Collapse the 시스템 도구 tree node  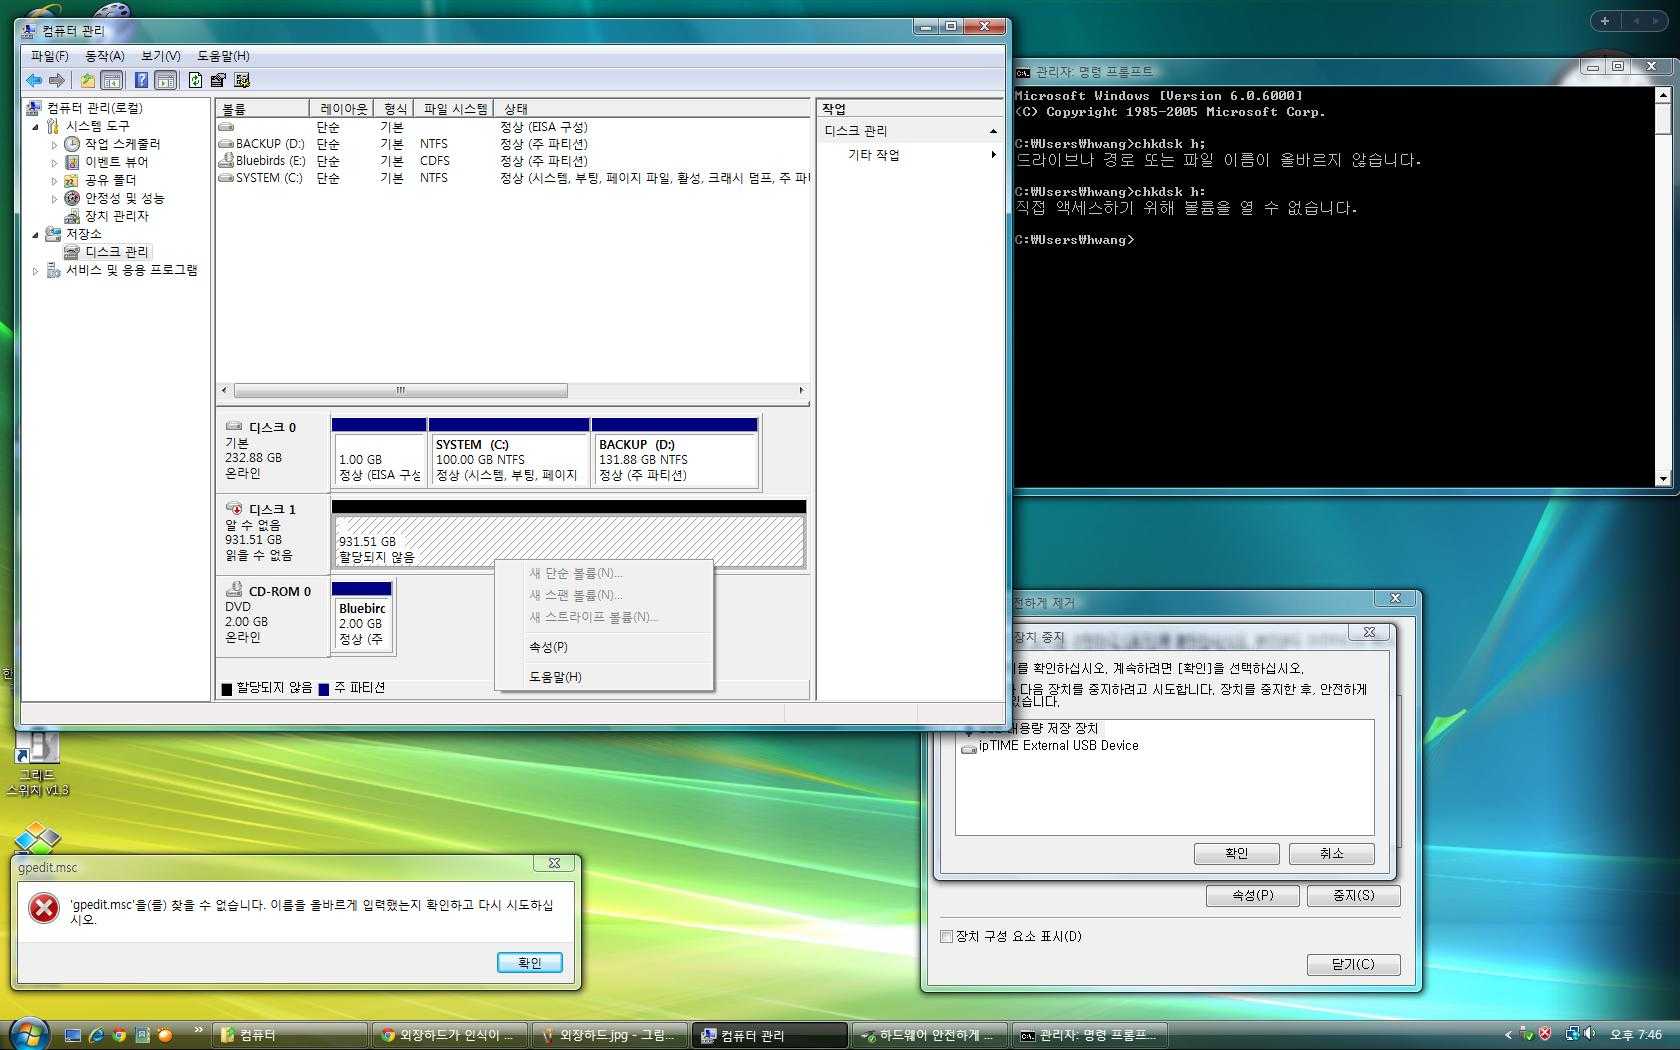coord(36,127)
